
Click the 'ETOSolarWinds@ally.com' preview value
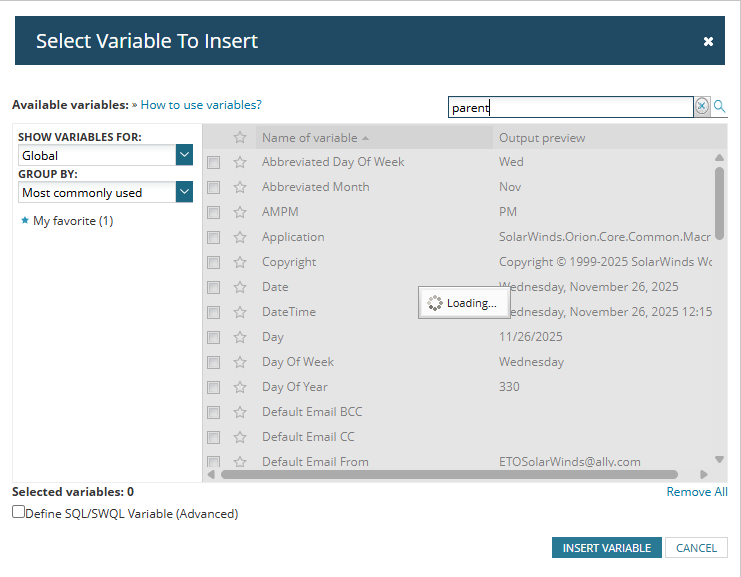570,462
